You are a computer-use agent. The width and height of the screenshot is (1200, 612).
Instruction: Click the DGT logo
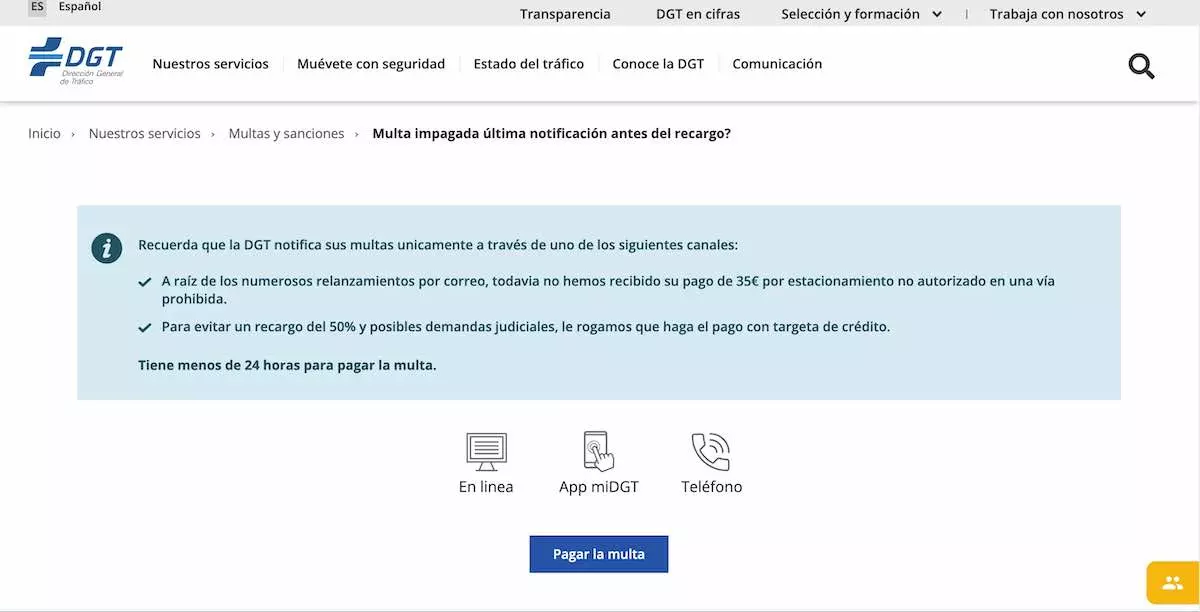pos(77,61)
